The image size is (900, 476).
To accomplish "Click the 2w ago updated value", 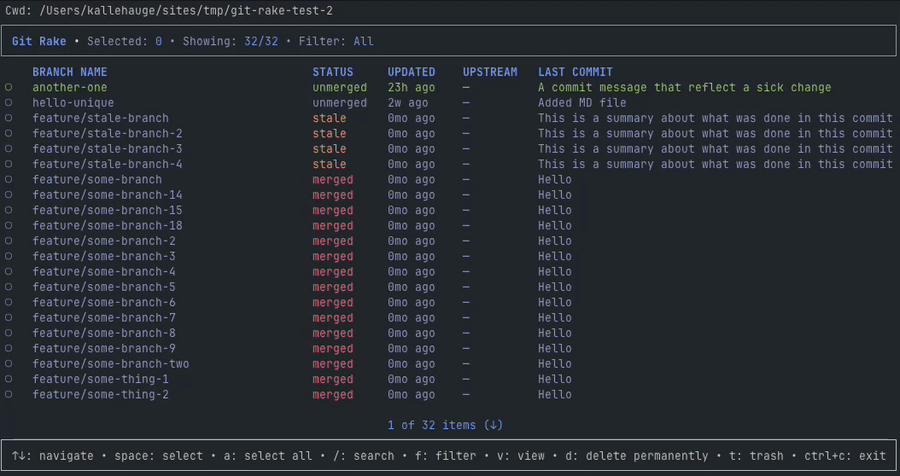I will point(408,103).
